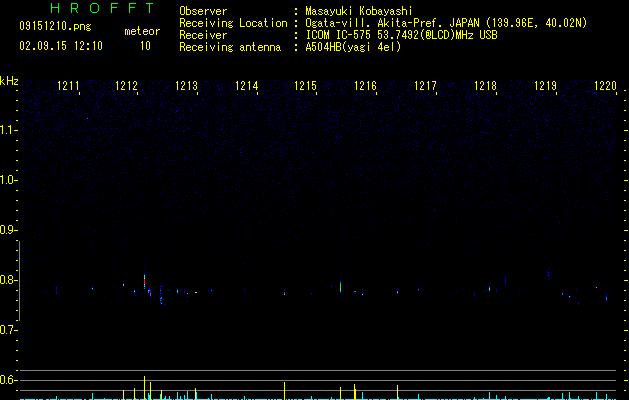Click the 1.0 kHz frequency label
This screenshot has height=400, width=629.
(8, 180)
